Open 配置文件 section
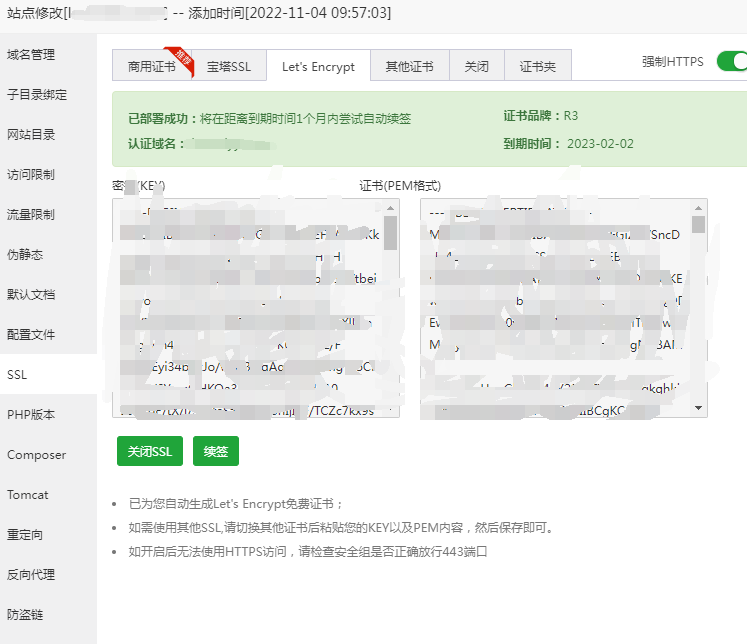 coord(31,335)
